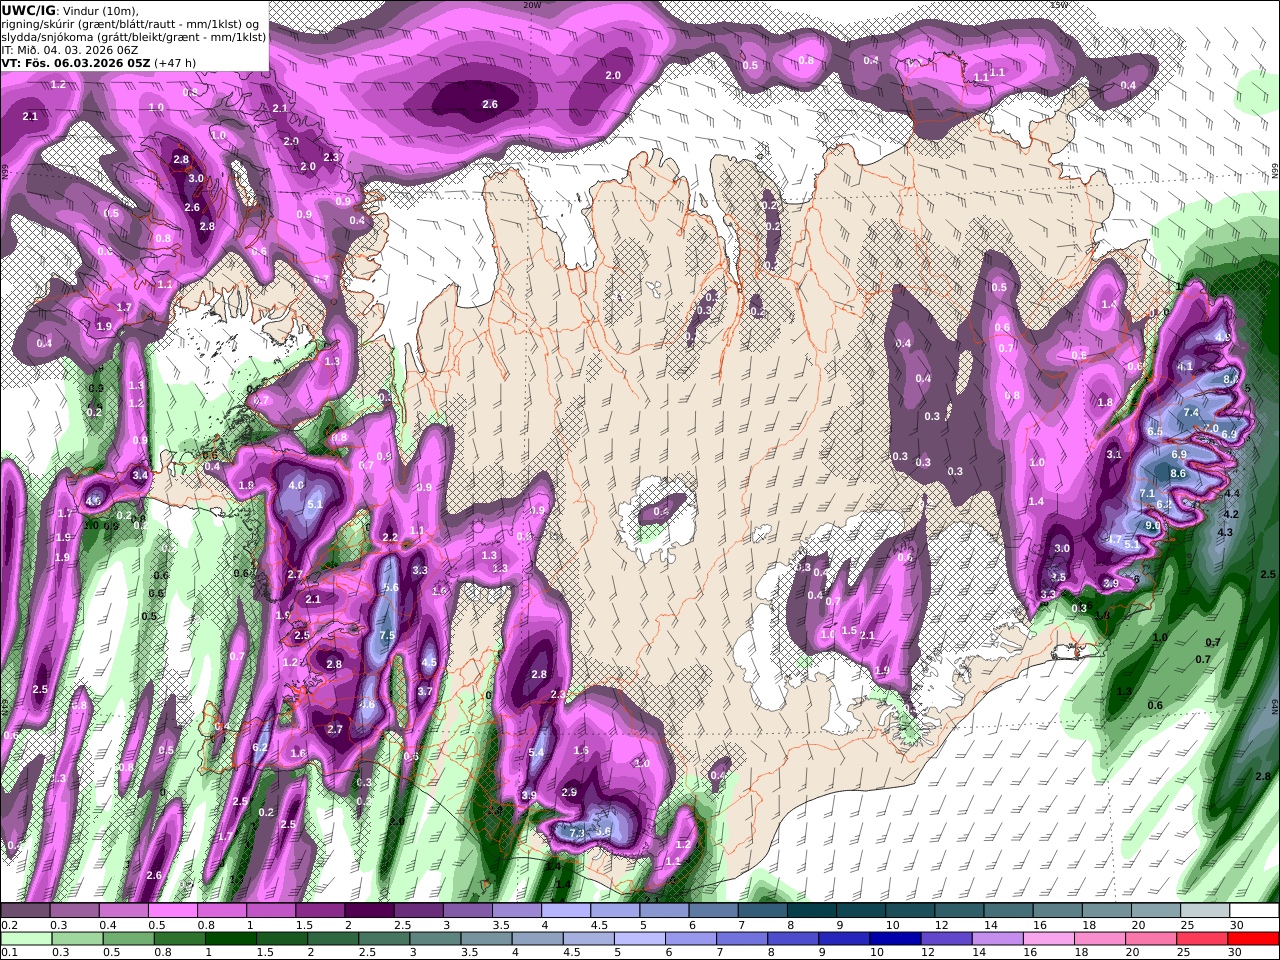Click the 7.4 value in the Eastfjords
Viewport: 1280px width, 960px height.
click(1191, 413)
